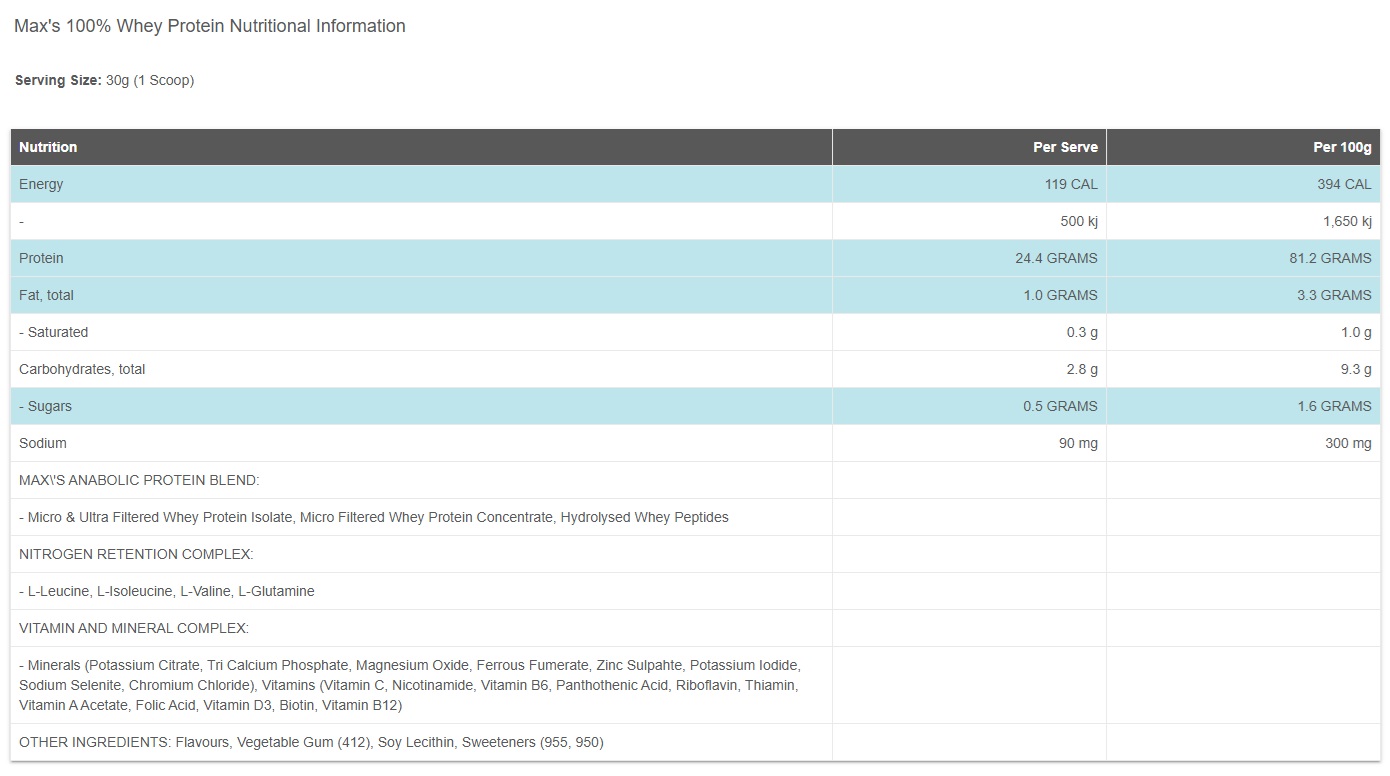1390x776 pixels.
Task: Click the '90 mg' sodium value
Action: pyautogui.click(x=1078, y=443)
